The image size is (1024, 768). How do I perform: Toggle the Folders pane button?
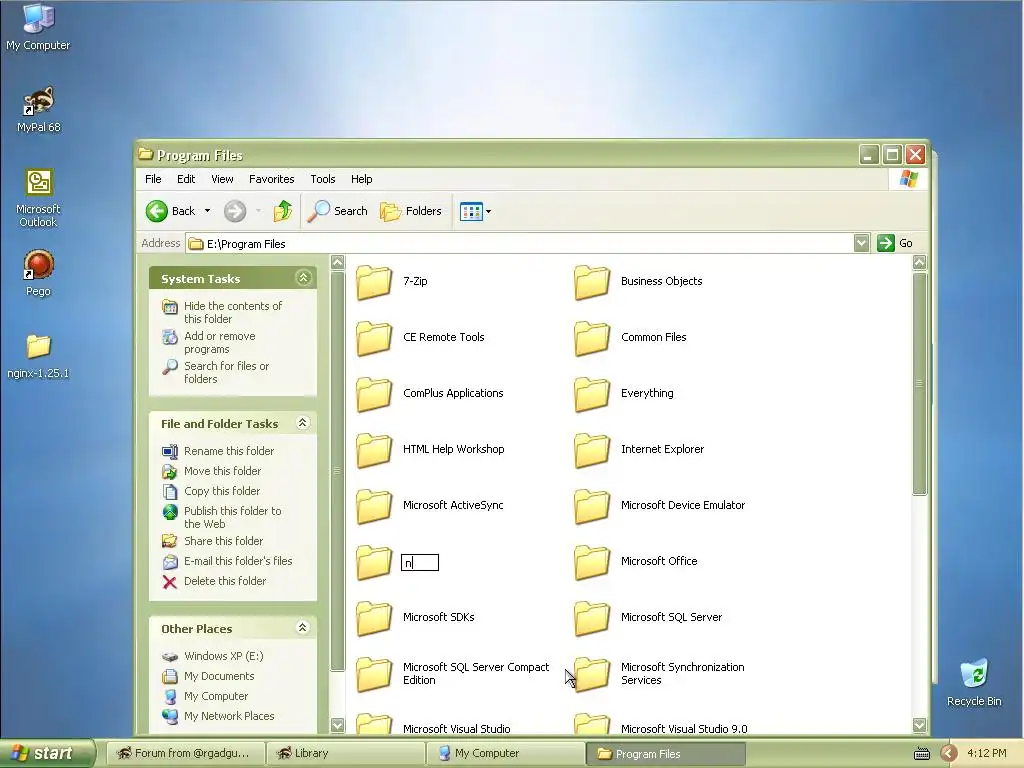(x=411, y=211)
